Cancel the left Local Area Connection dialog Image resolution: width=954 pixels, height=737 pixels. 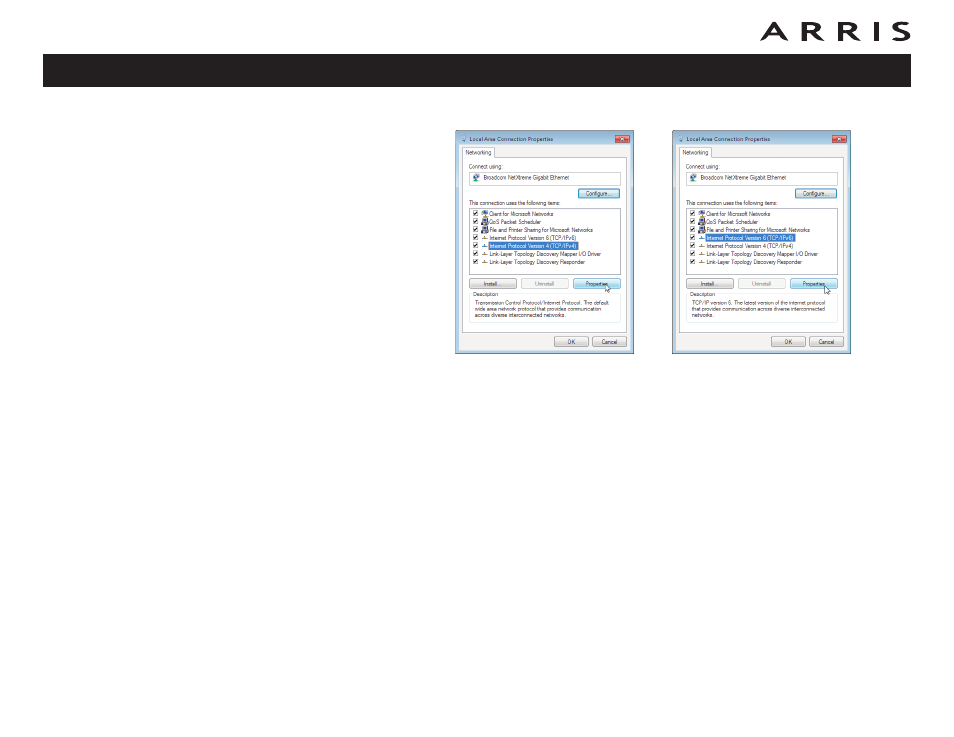pyautogui.click(x=609, y=342)
